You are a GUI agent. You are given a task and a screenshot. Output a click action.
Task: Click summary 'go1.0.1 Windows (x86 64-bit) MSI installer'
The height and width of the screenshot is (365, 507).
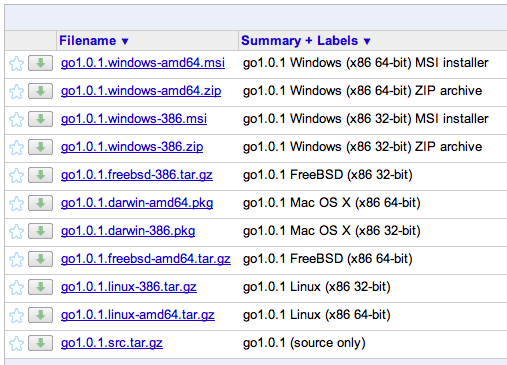tap(366, 63)
